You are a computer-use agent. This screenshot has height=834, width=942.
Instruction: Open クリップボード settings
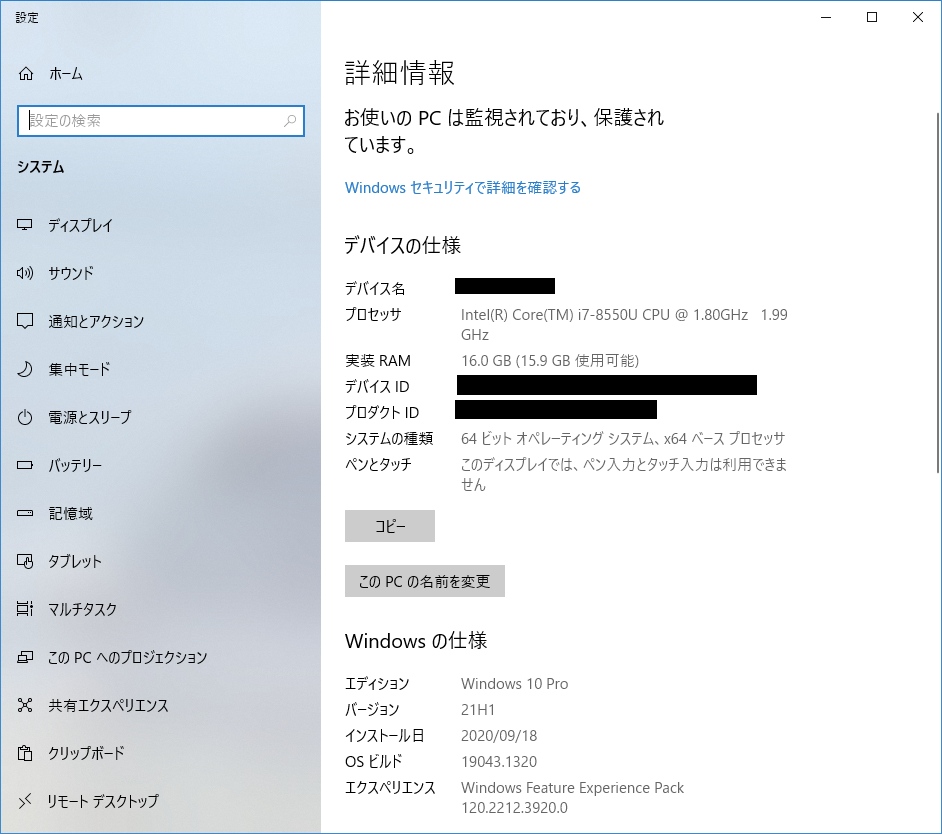click(x=86, y=754)
